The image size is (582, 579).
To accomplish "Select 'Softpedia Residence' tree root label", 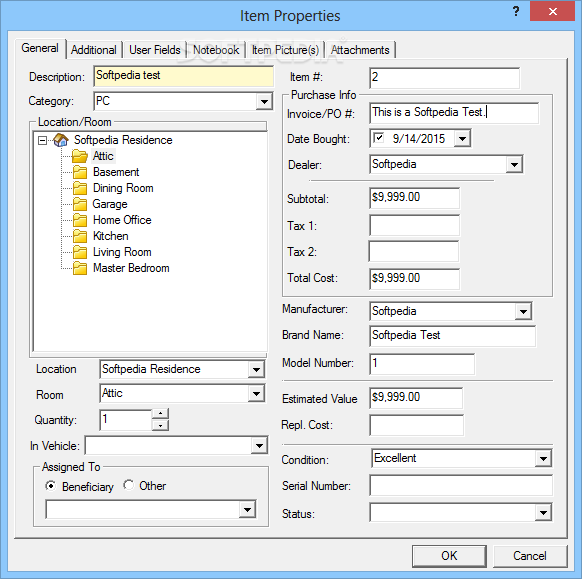I will tap(123, 140).
